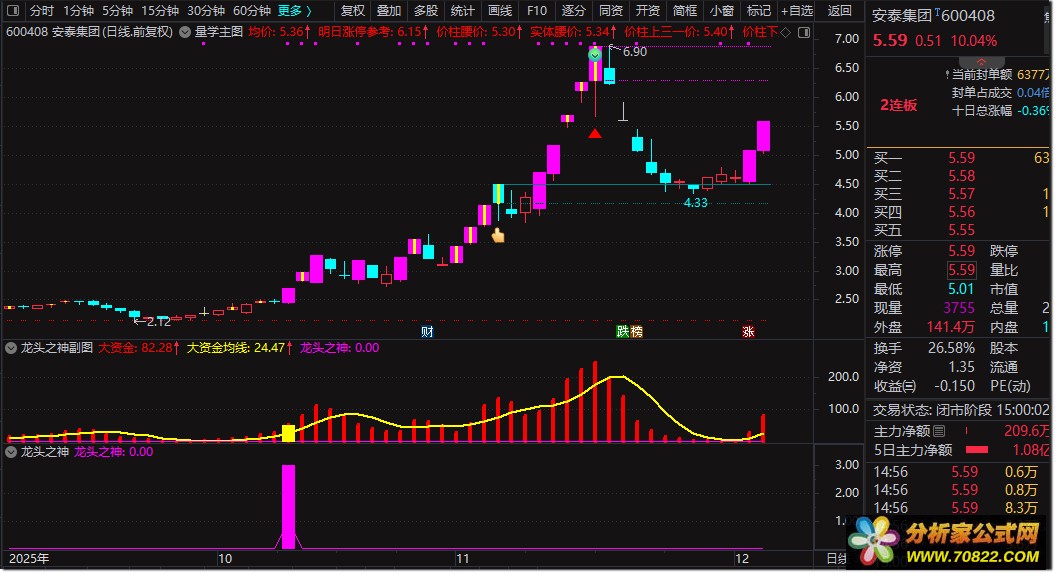
Task: Click the 2025年 label on time axis
Action: pos(29,559)
